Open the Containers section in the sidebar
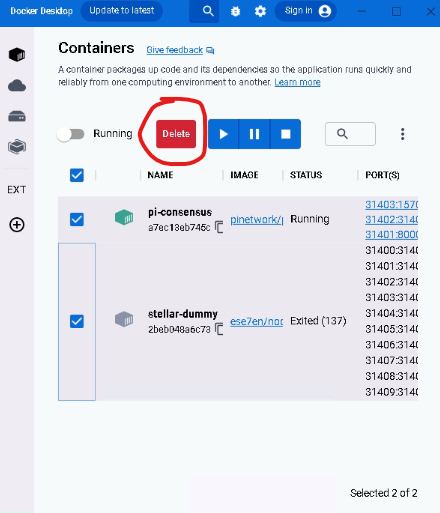The image size is (440, 513). tap(17, 55)
